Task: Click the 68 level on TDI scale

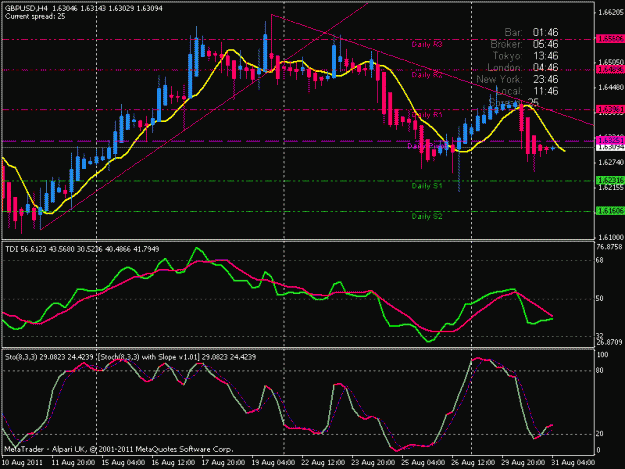Action: coord(599,260)
